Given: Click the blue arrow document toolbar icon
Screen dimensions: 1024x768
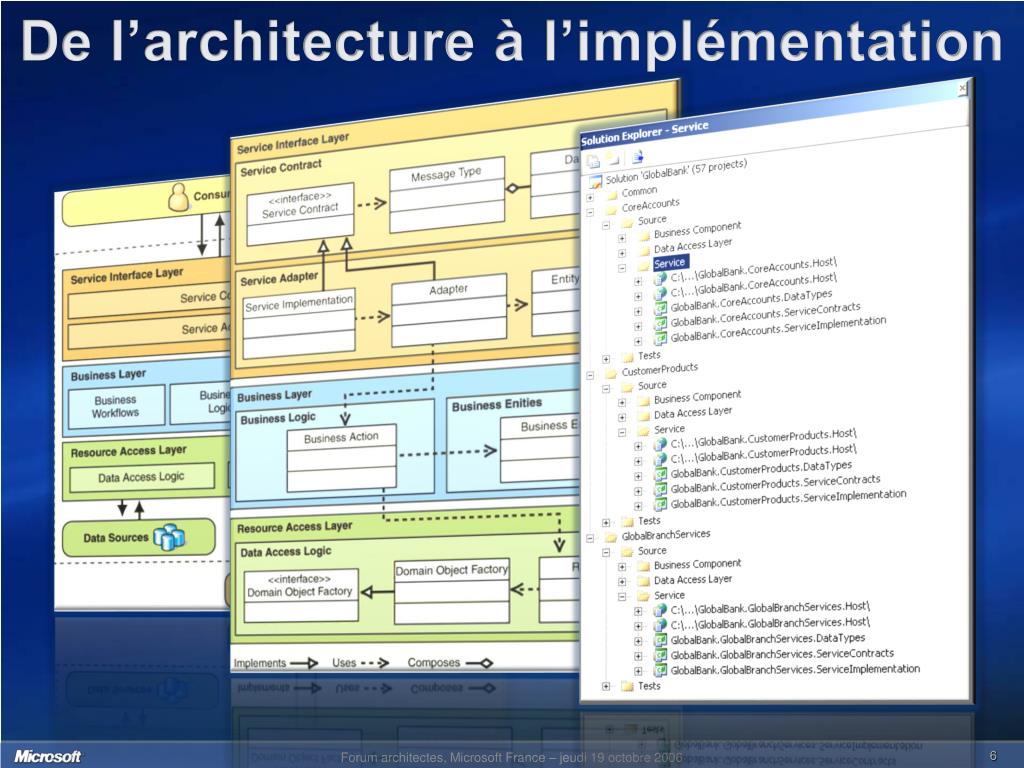Looking at the screenshot, I should tap(637, 156).
